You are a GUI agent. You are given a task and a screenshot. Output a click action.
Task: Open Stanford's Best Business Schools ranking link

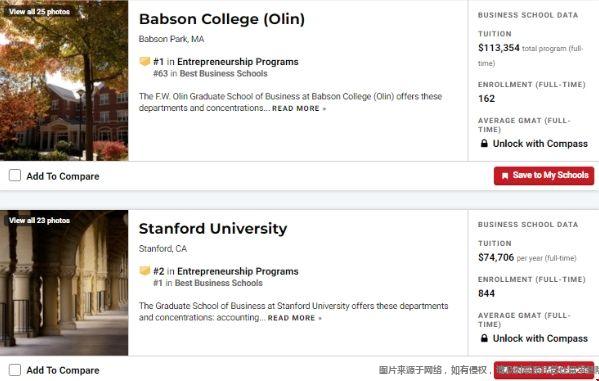click(219, 283)
